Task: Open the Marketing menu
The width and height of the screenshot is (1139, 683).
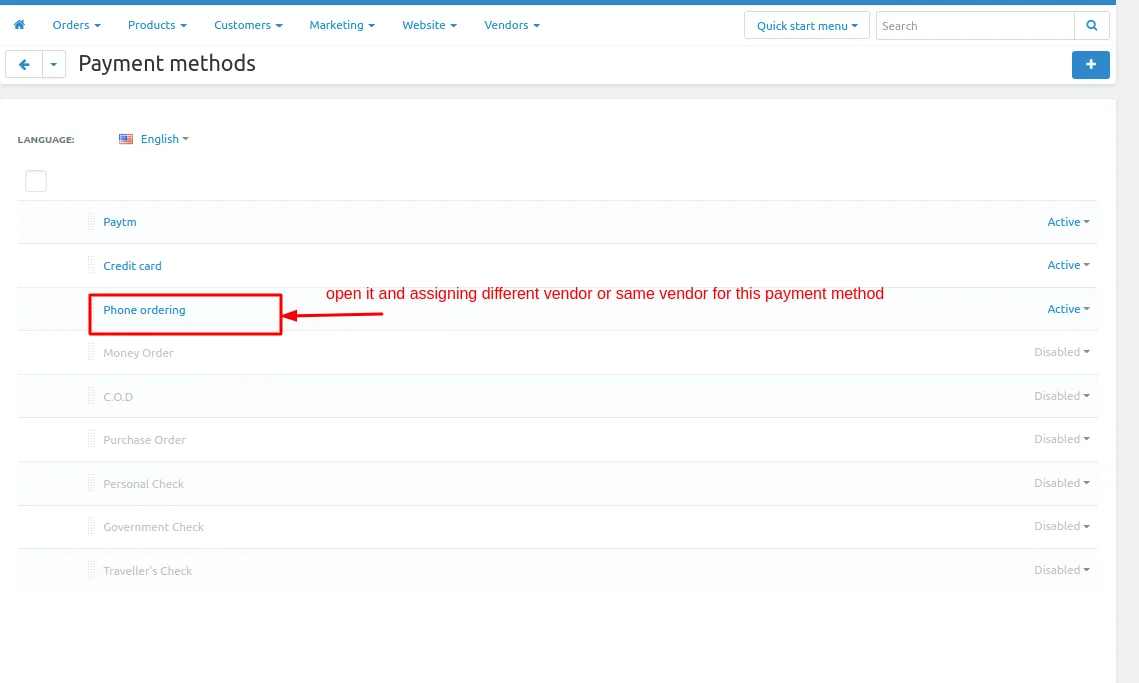Action: click(342, 25)
